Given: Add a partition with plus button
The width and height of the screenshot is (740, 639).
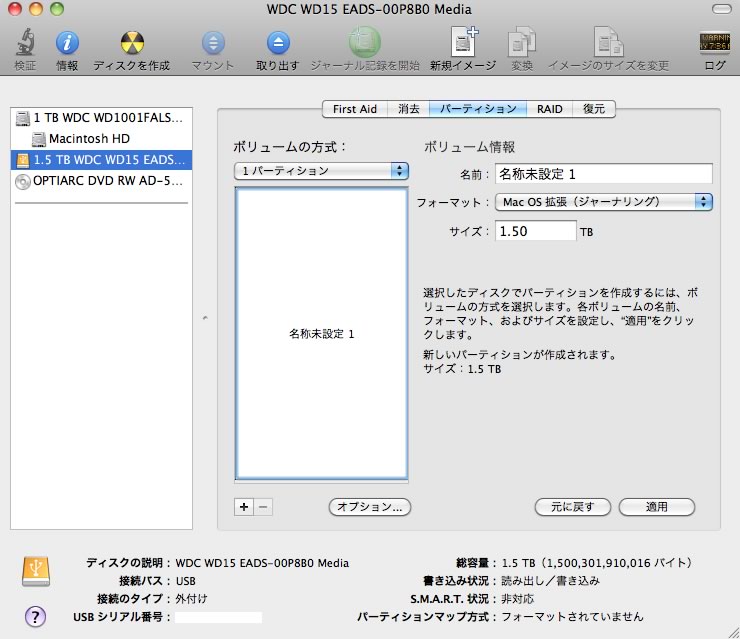Looking at the screenshot, I should pyautogui.click(x=244, y=507).
